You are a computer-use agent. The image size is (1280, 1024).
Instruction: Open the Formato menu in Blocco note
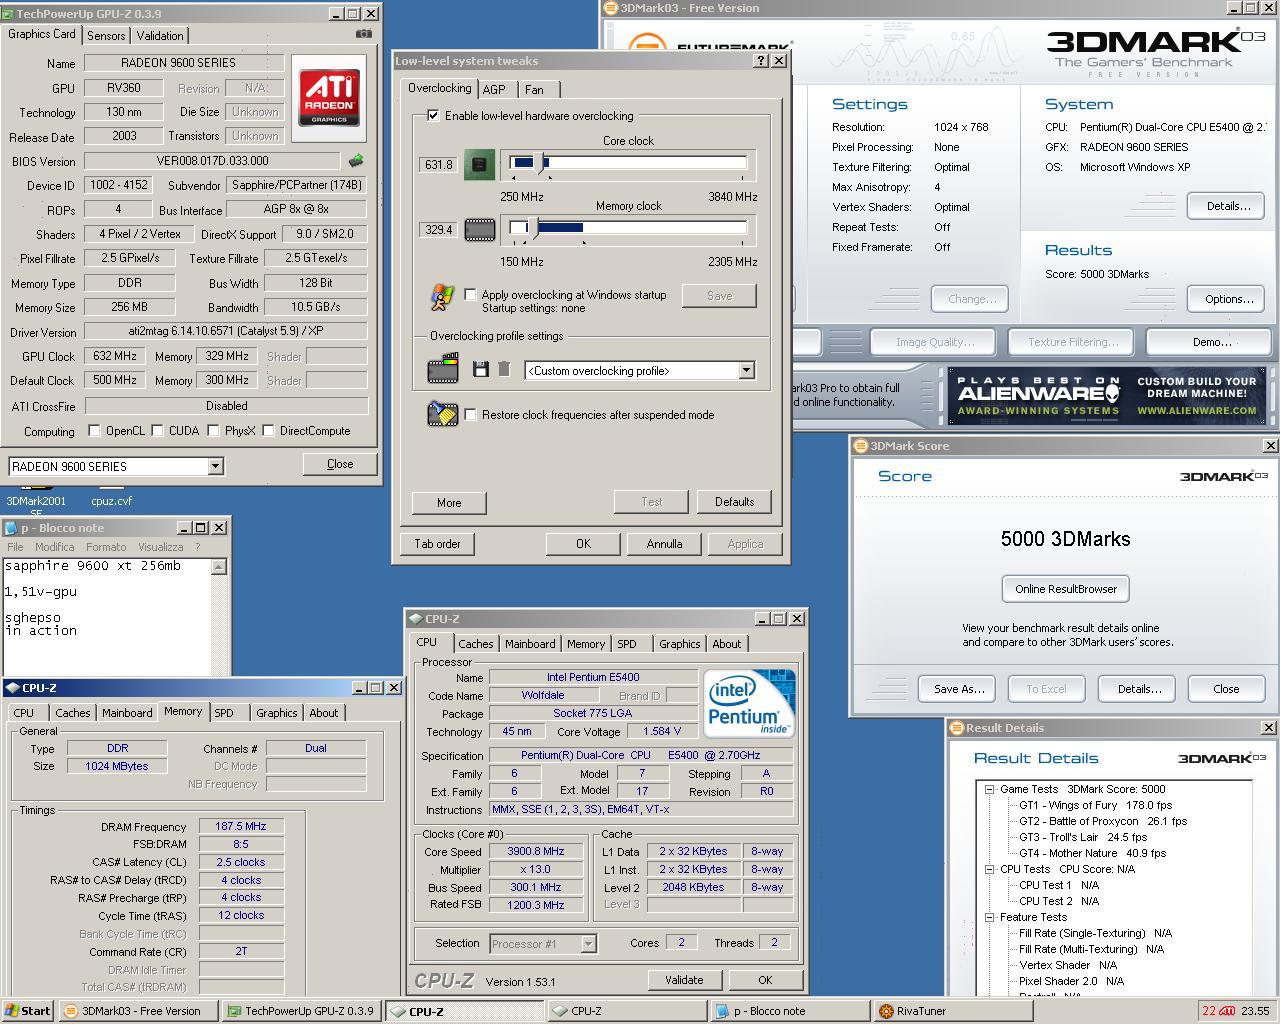point(106,547)
